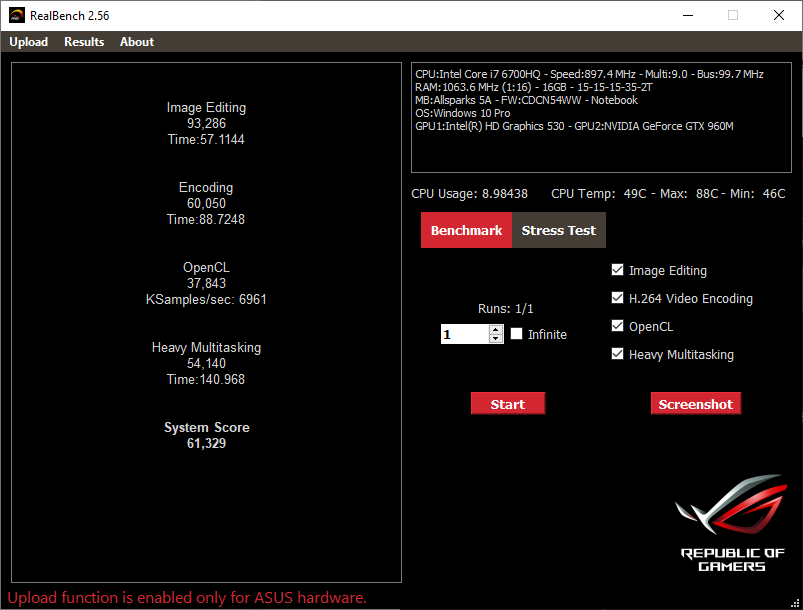Screen dimensions: 803x610
Task: Click the MB:Allsparks 5A info line
Action: point(526,100)
